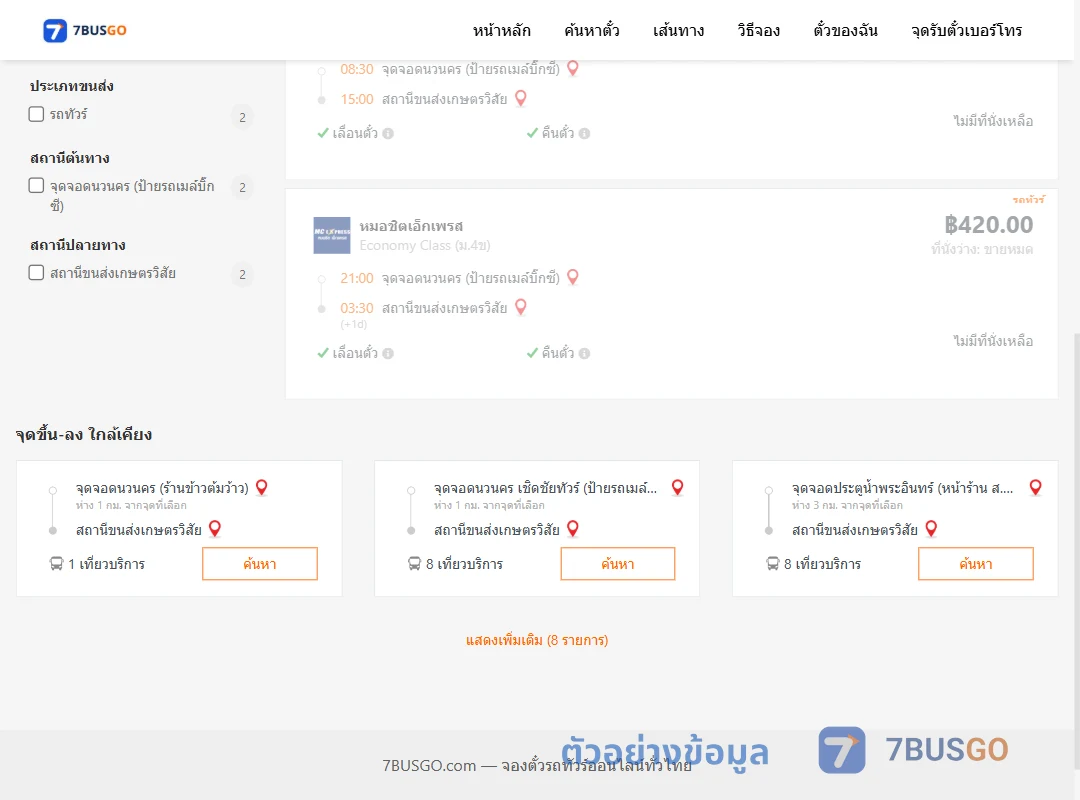Check the รถทัวร์ transport type filter
The image size is (1080, 800).
point(37,114)
